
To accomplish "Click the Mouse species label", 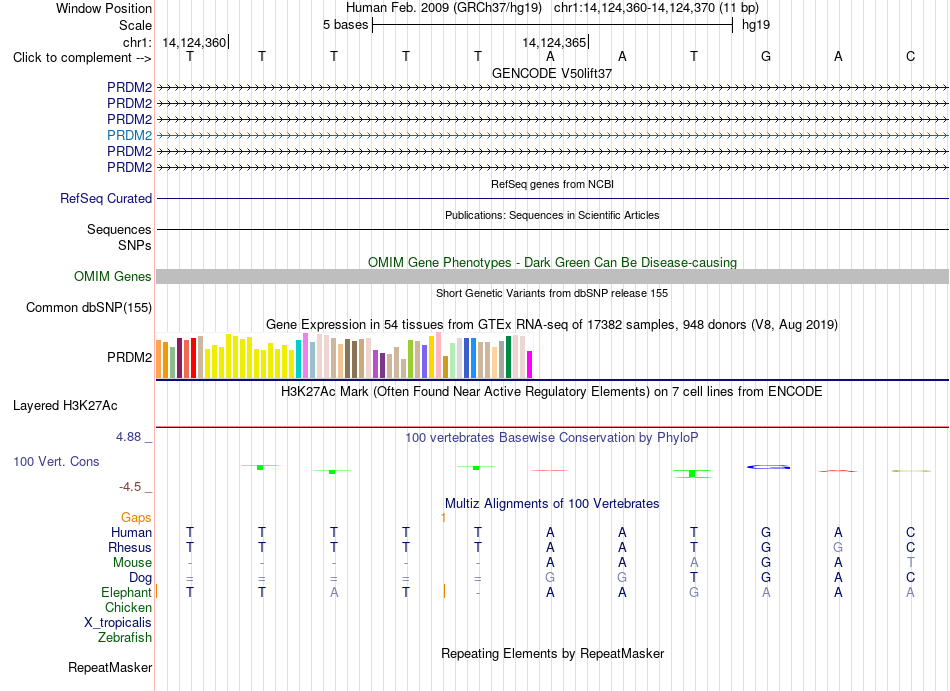I will tap(132, 563).
